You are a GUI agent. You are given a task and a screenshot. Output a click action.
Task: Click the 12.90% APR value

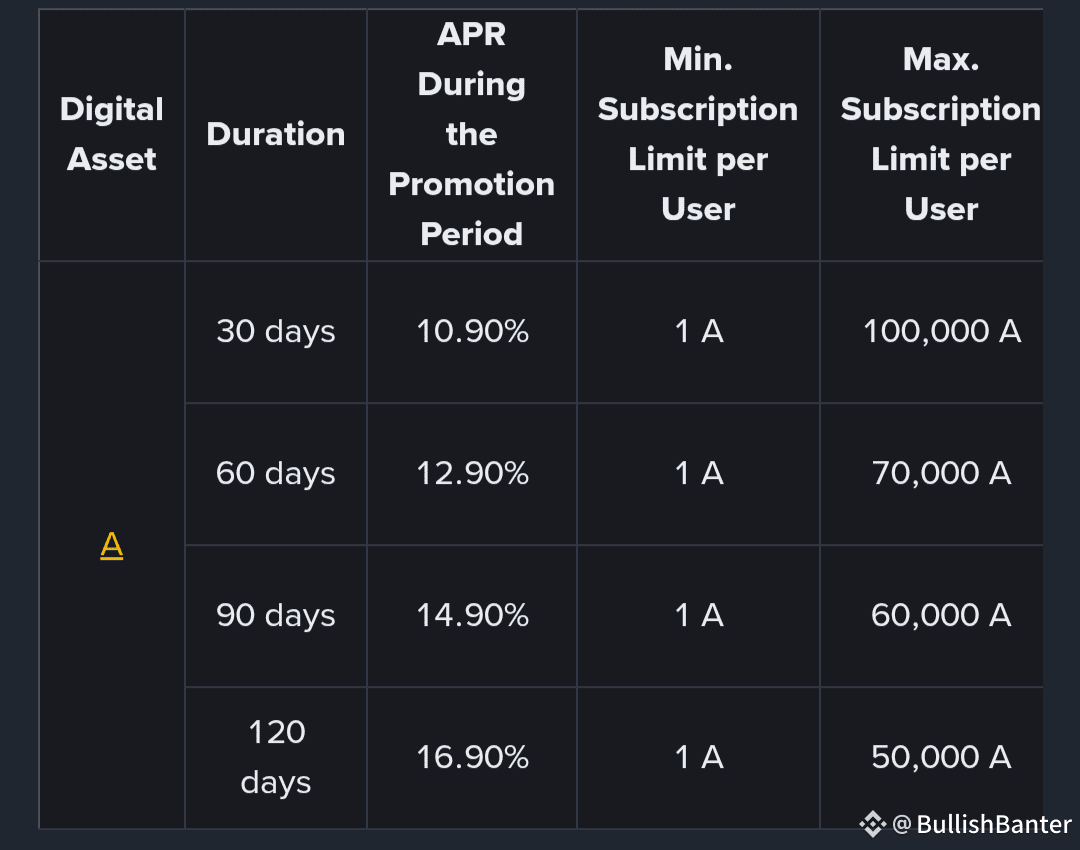[472, 473]
